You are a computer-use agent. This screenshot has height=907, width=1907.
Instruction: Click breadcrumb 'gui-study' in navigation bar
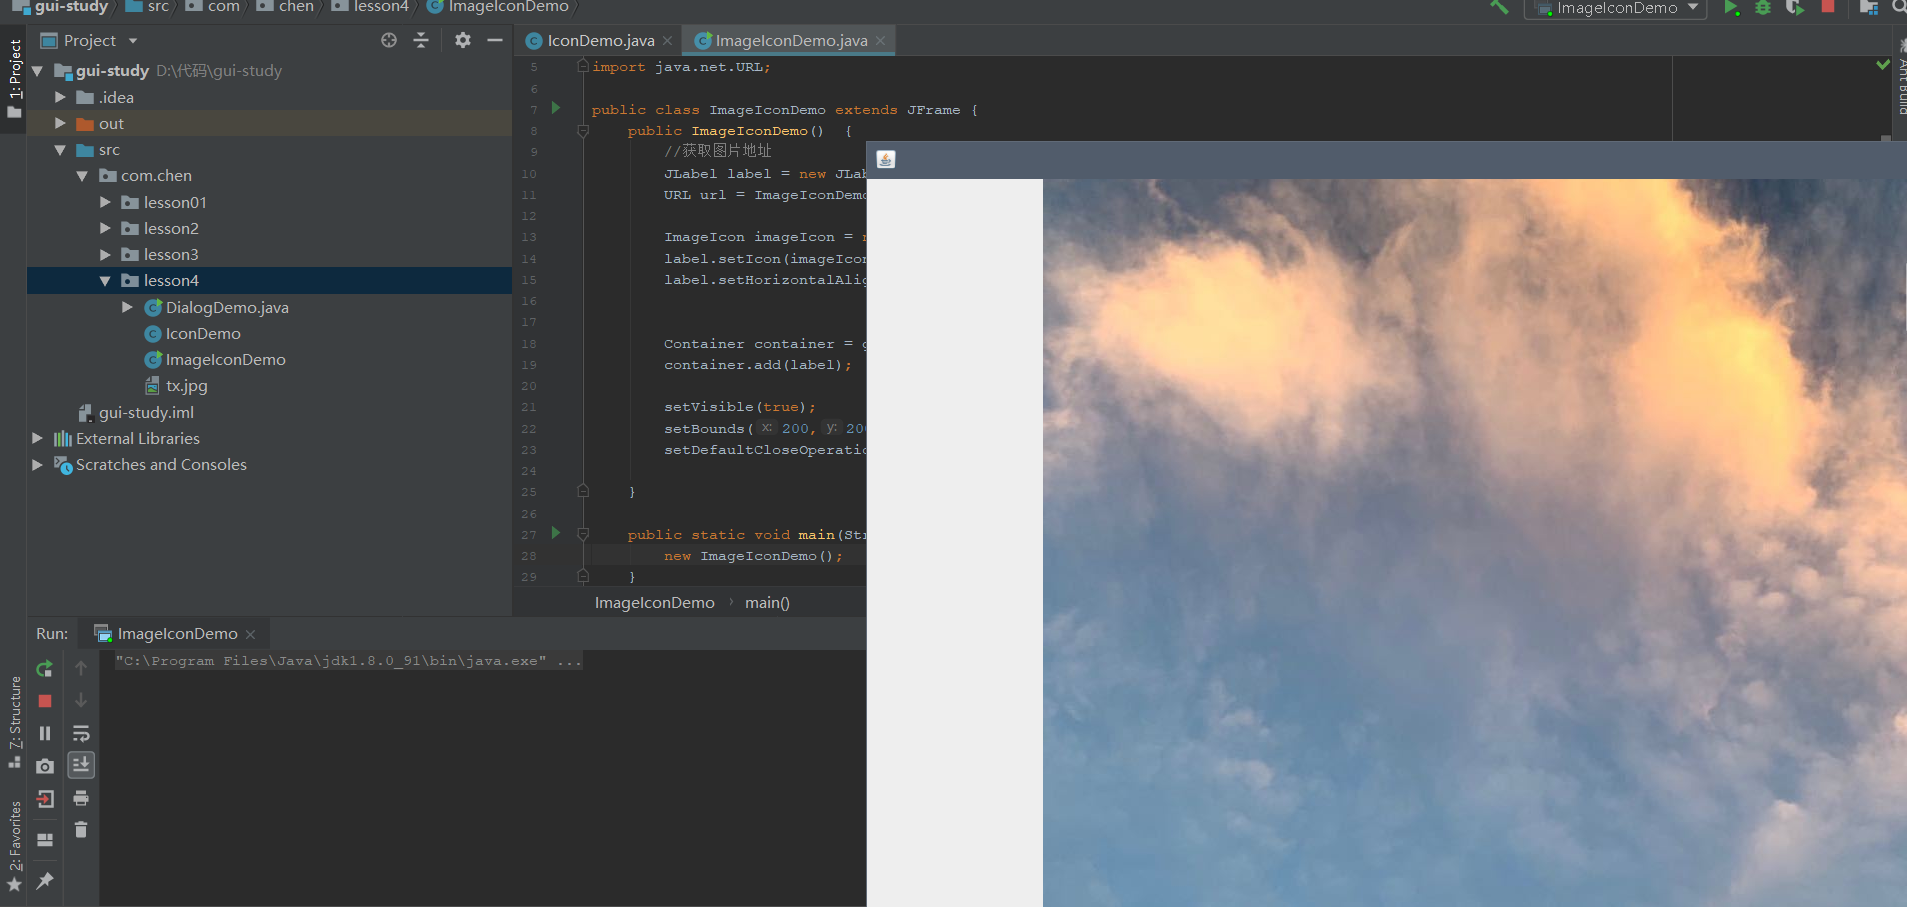click(71, 7)
